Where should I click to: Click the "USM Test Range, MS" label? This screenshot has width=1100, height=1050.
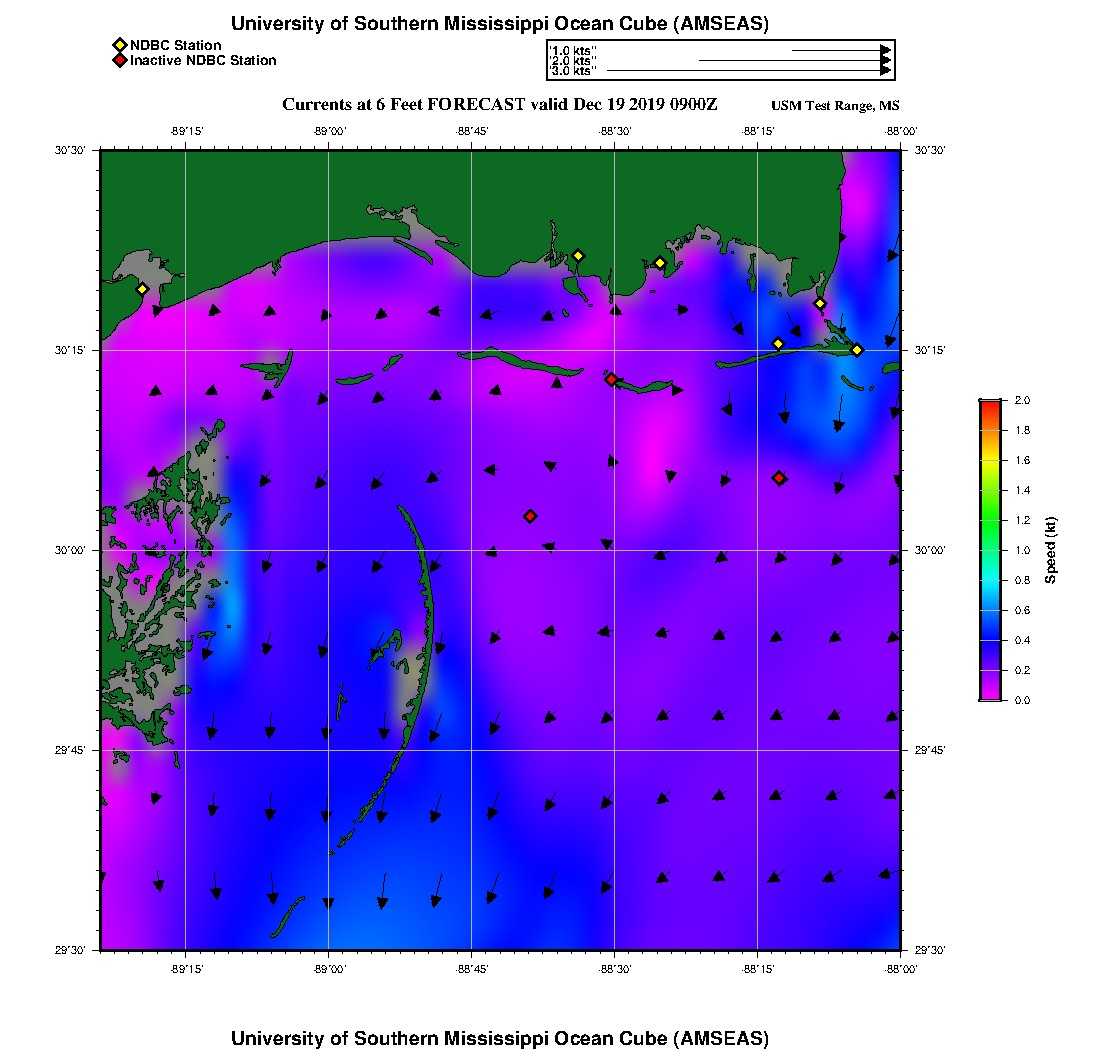835,106
